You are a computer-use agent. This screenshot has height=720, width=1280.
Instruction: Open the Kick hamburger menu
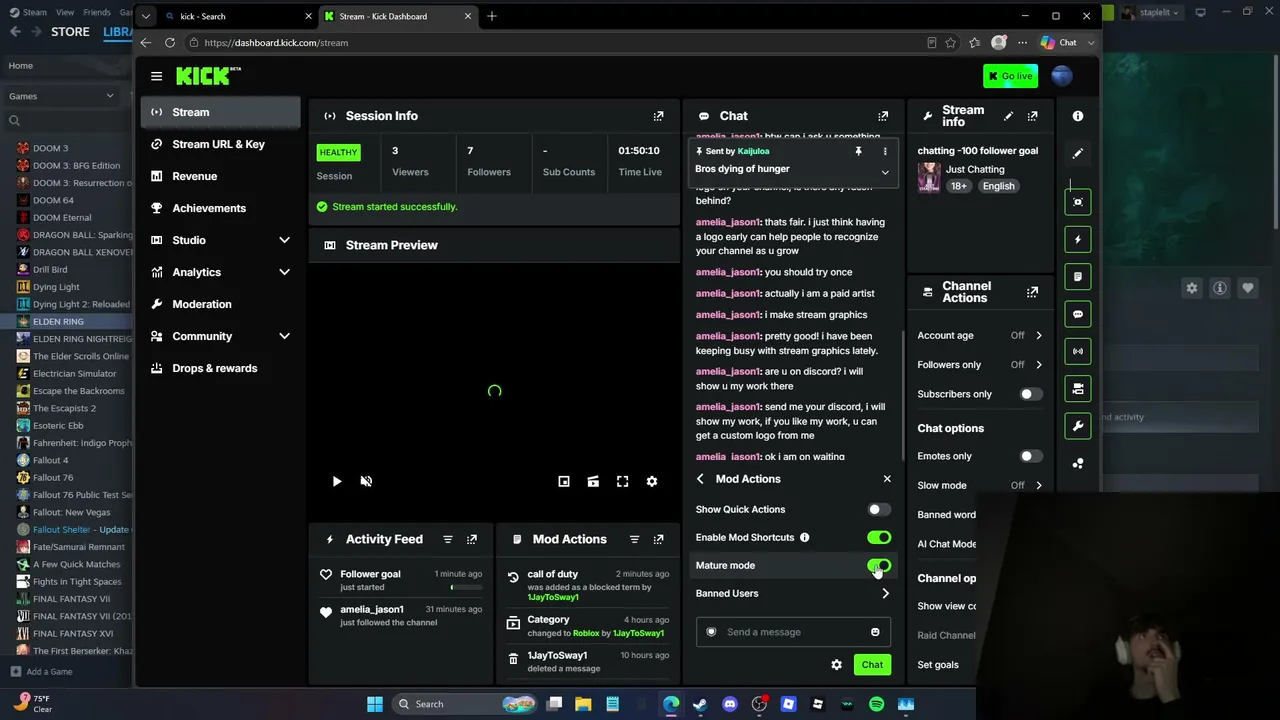point(156,76)
